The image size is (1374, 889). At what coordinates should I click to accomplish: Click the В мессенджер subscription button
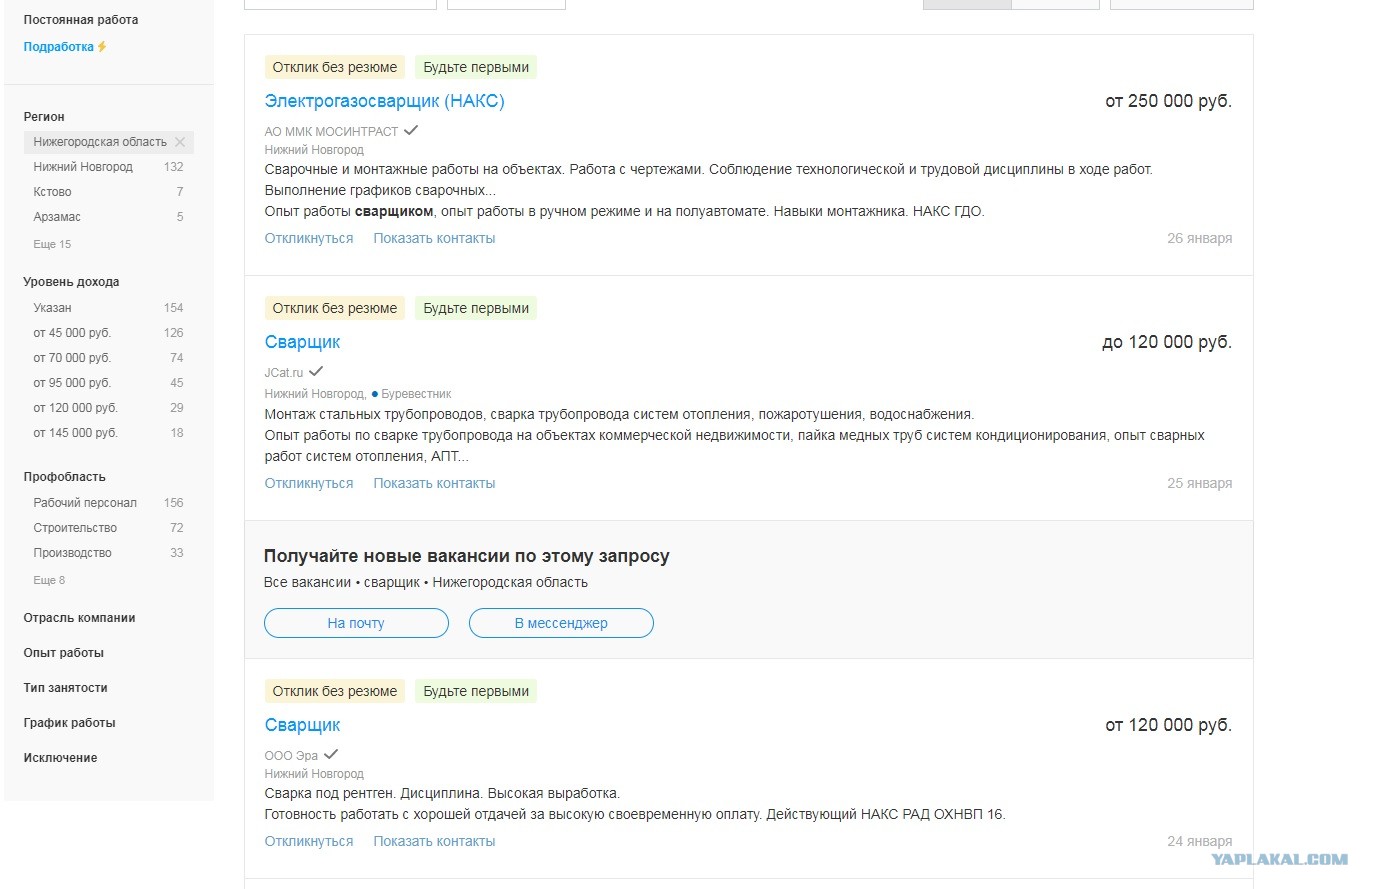coord(561,623)
